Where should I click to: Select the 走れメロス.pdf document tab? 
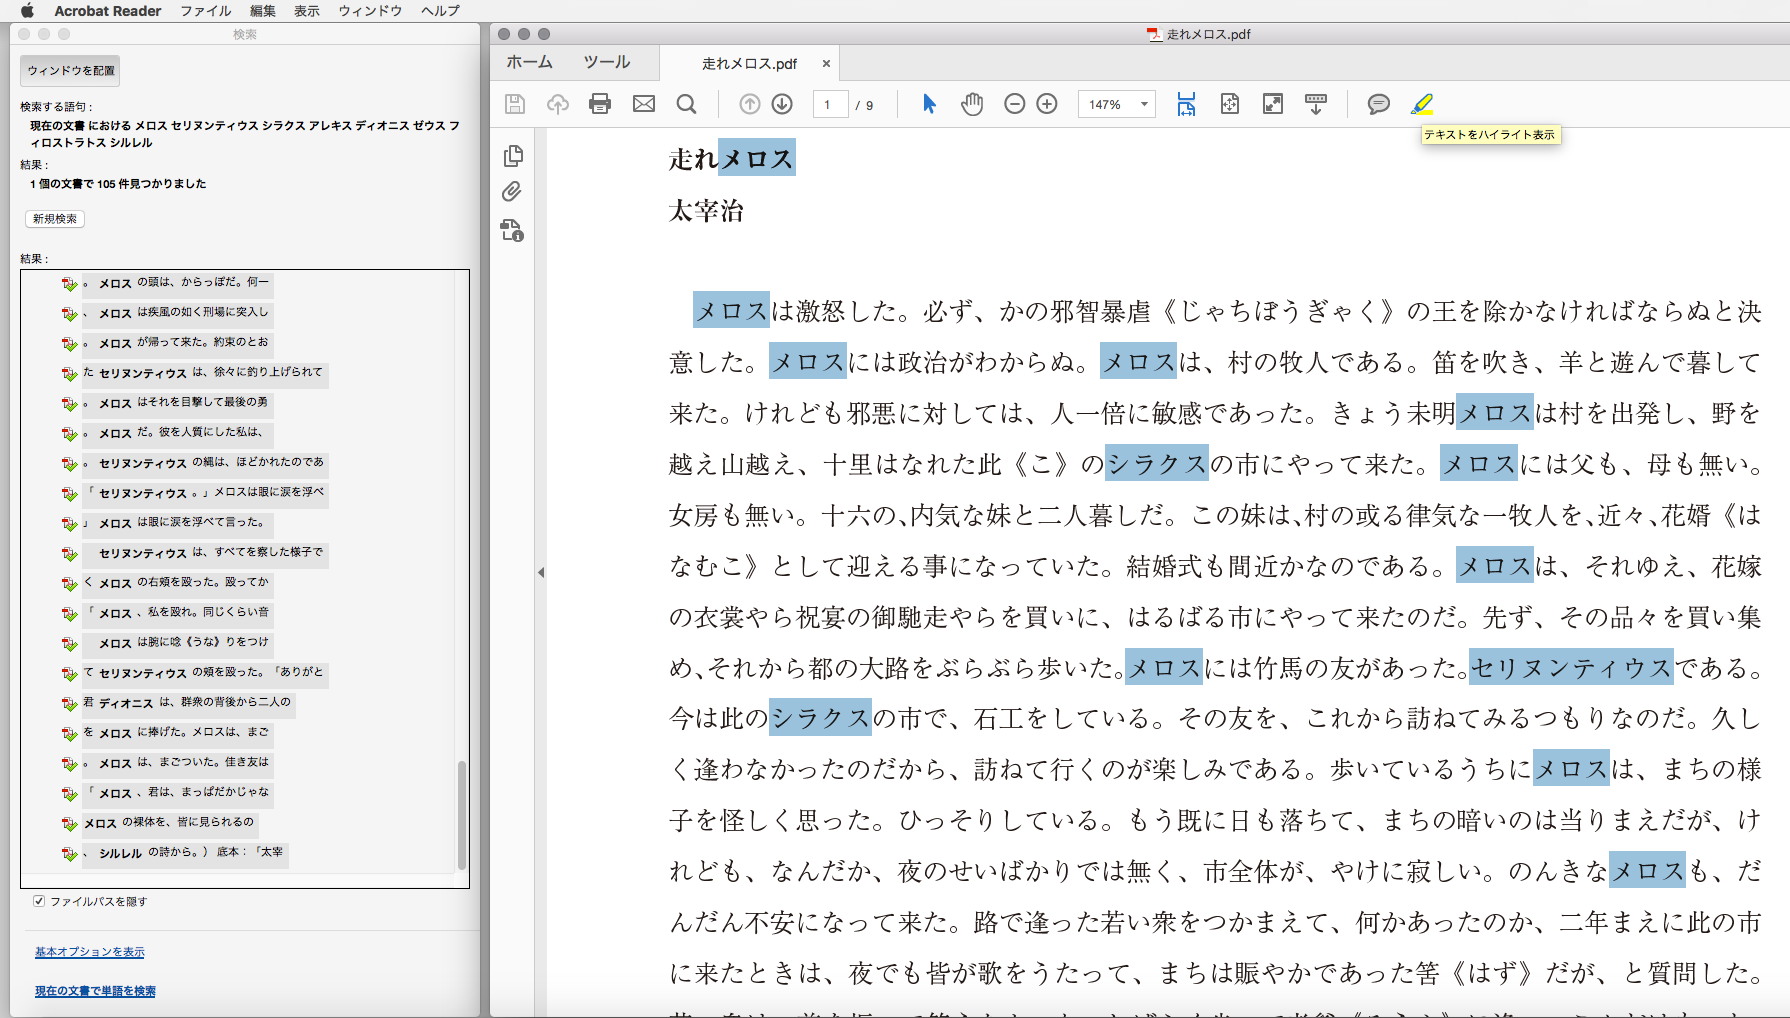[x=749, y=63]
